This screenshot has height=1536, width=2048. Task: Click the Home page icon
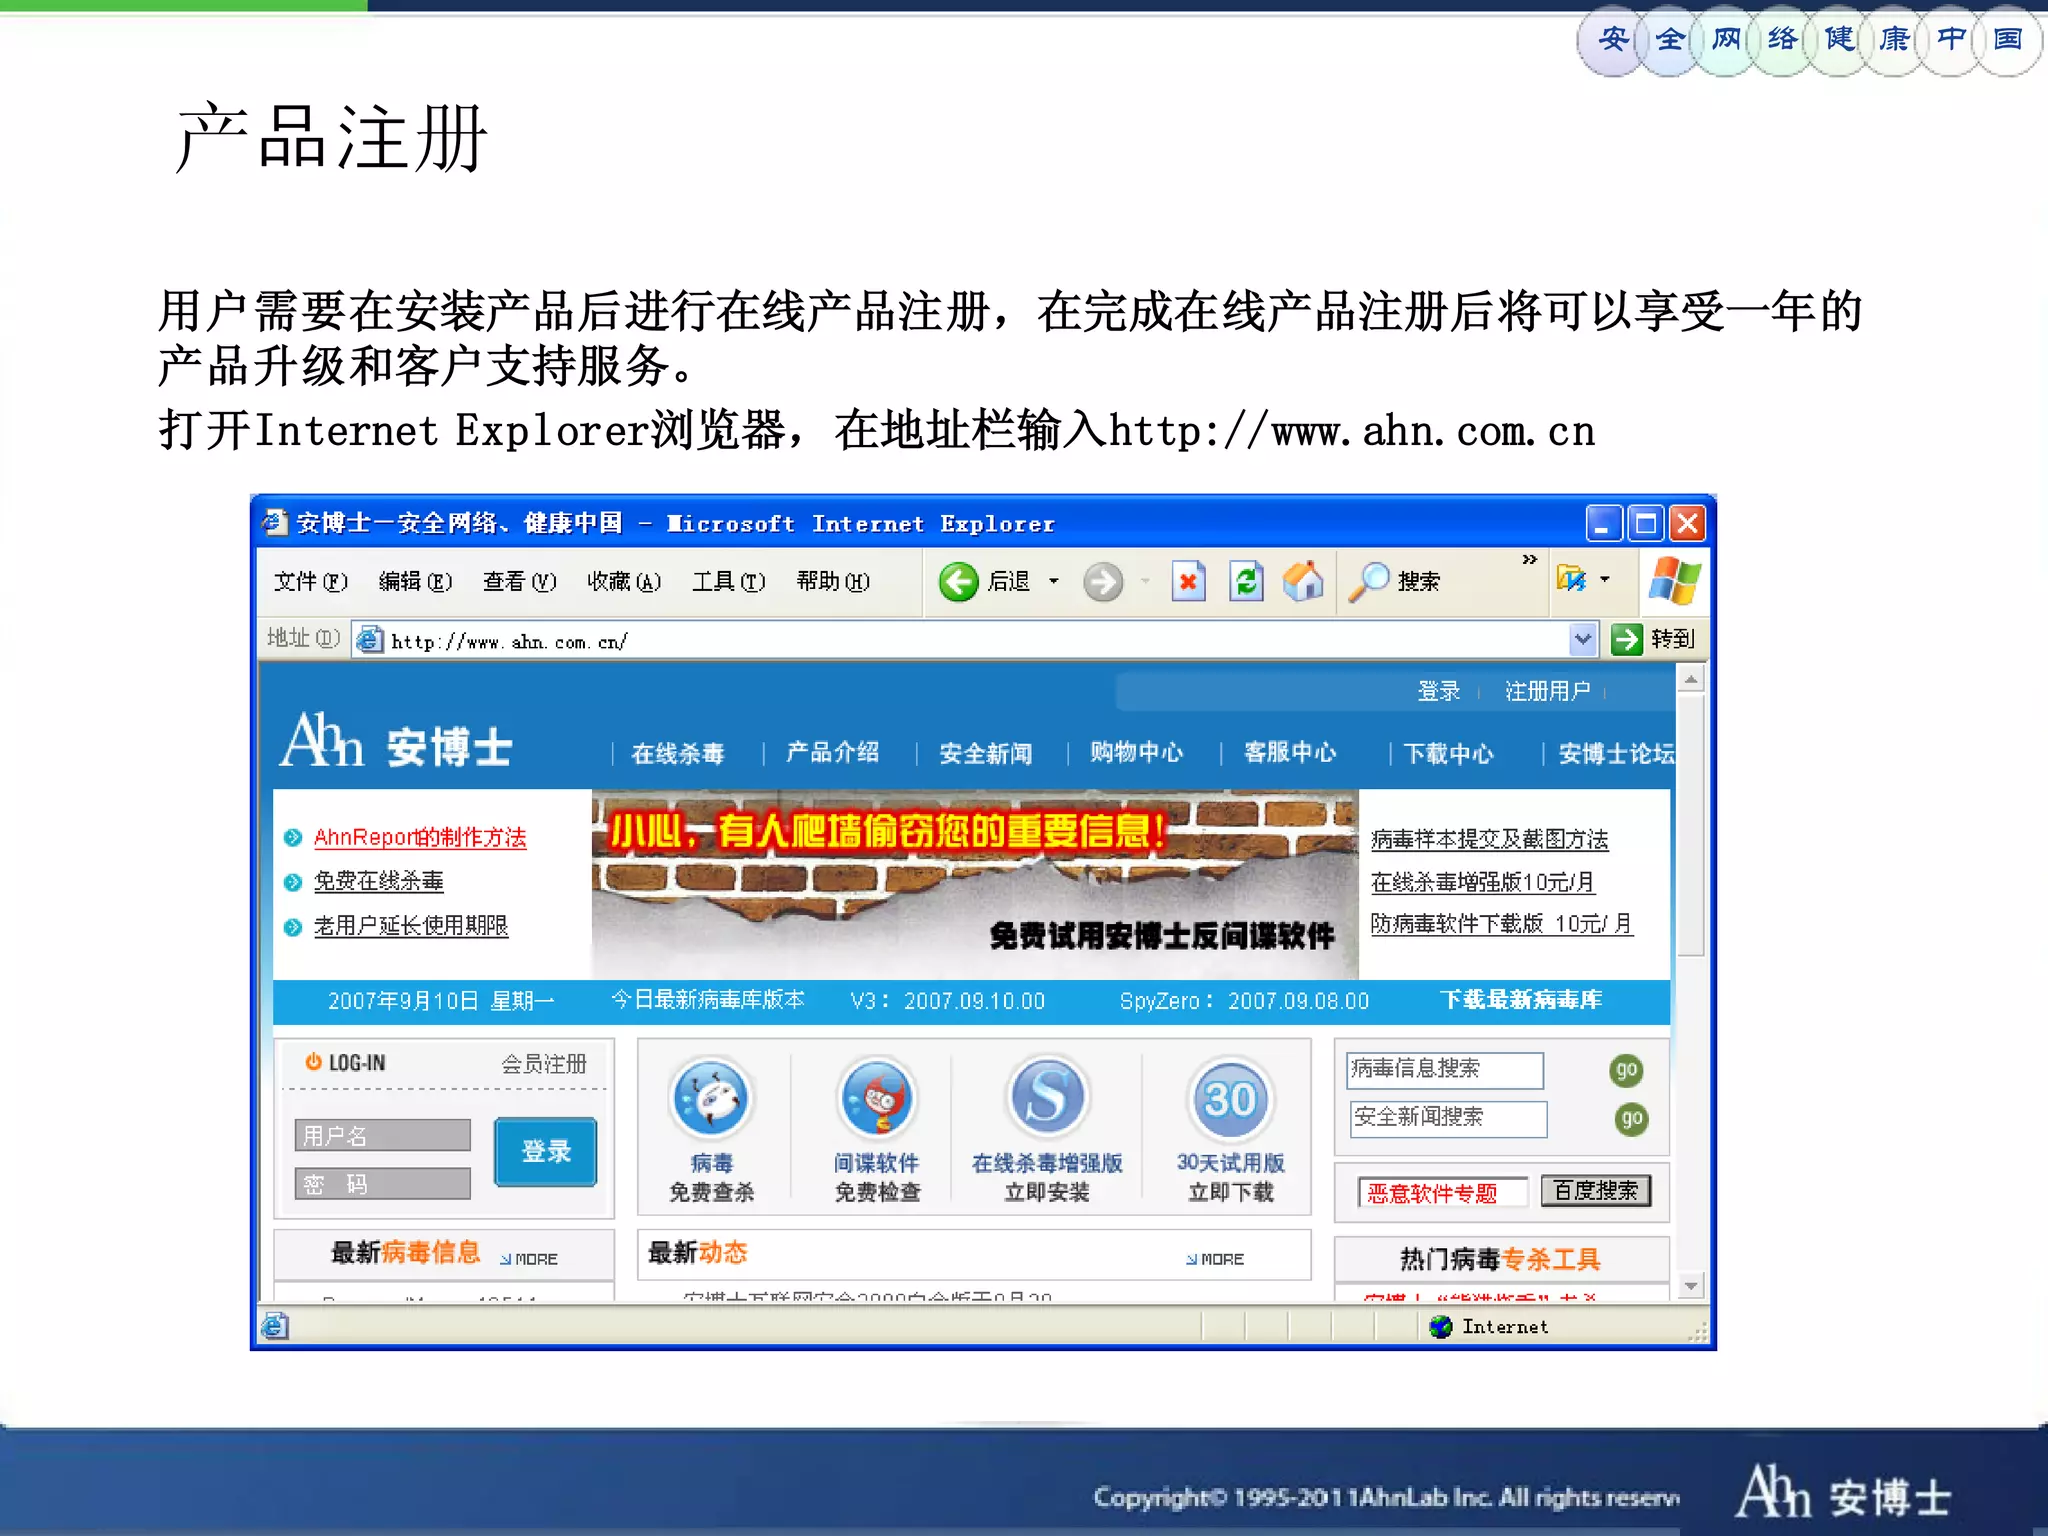pyautogui.click(x=1303, y=581)
